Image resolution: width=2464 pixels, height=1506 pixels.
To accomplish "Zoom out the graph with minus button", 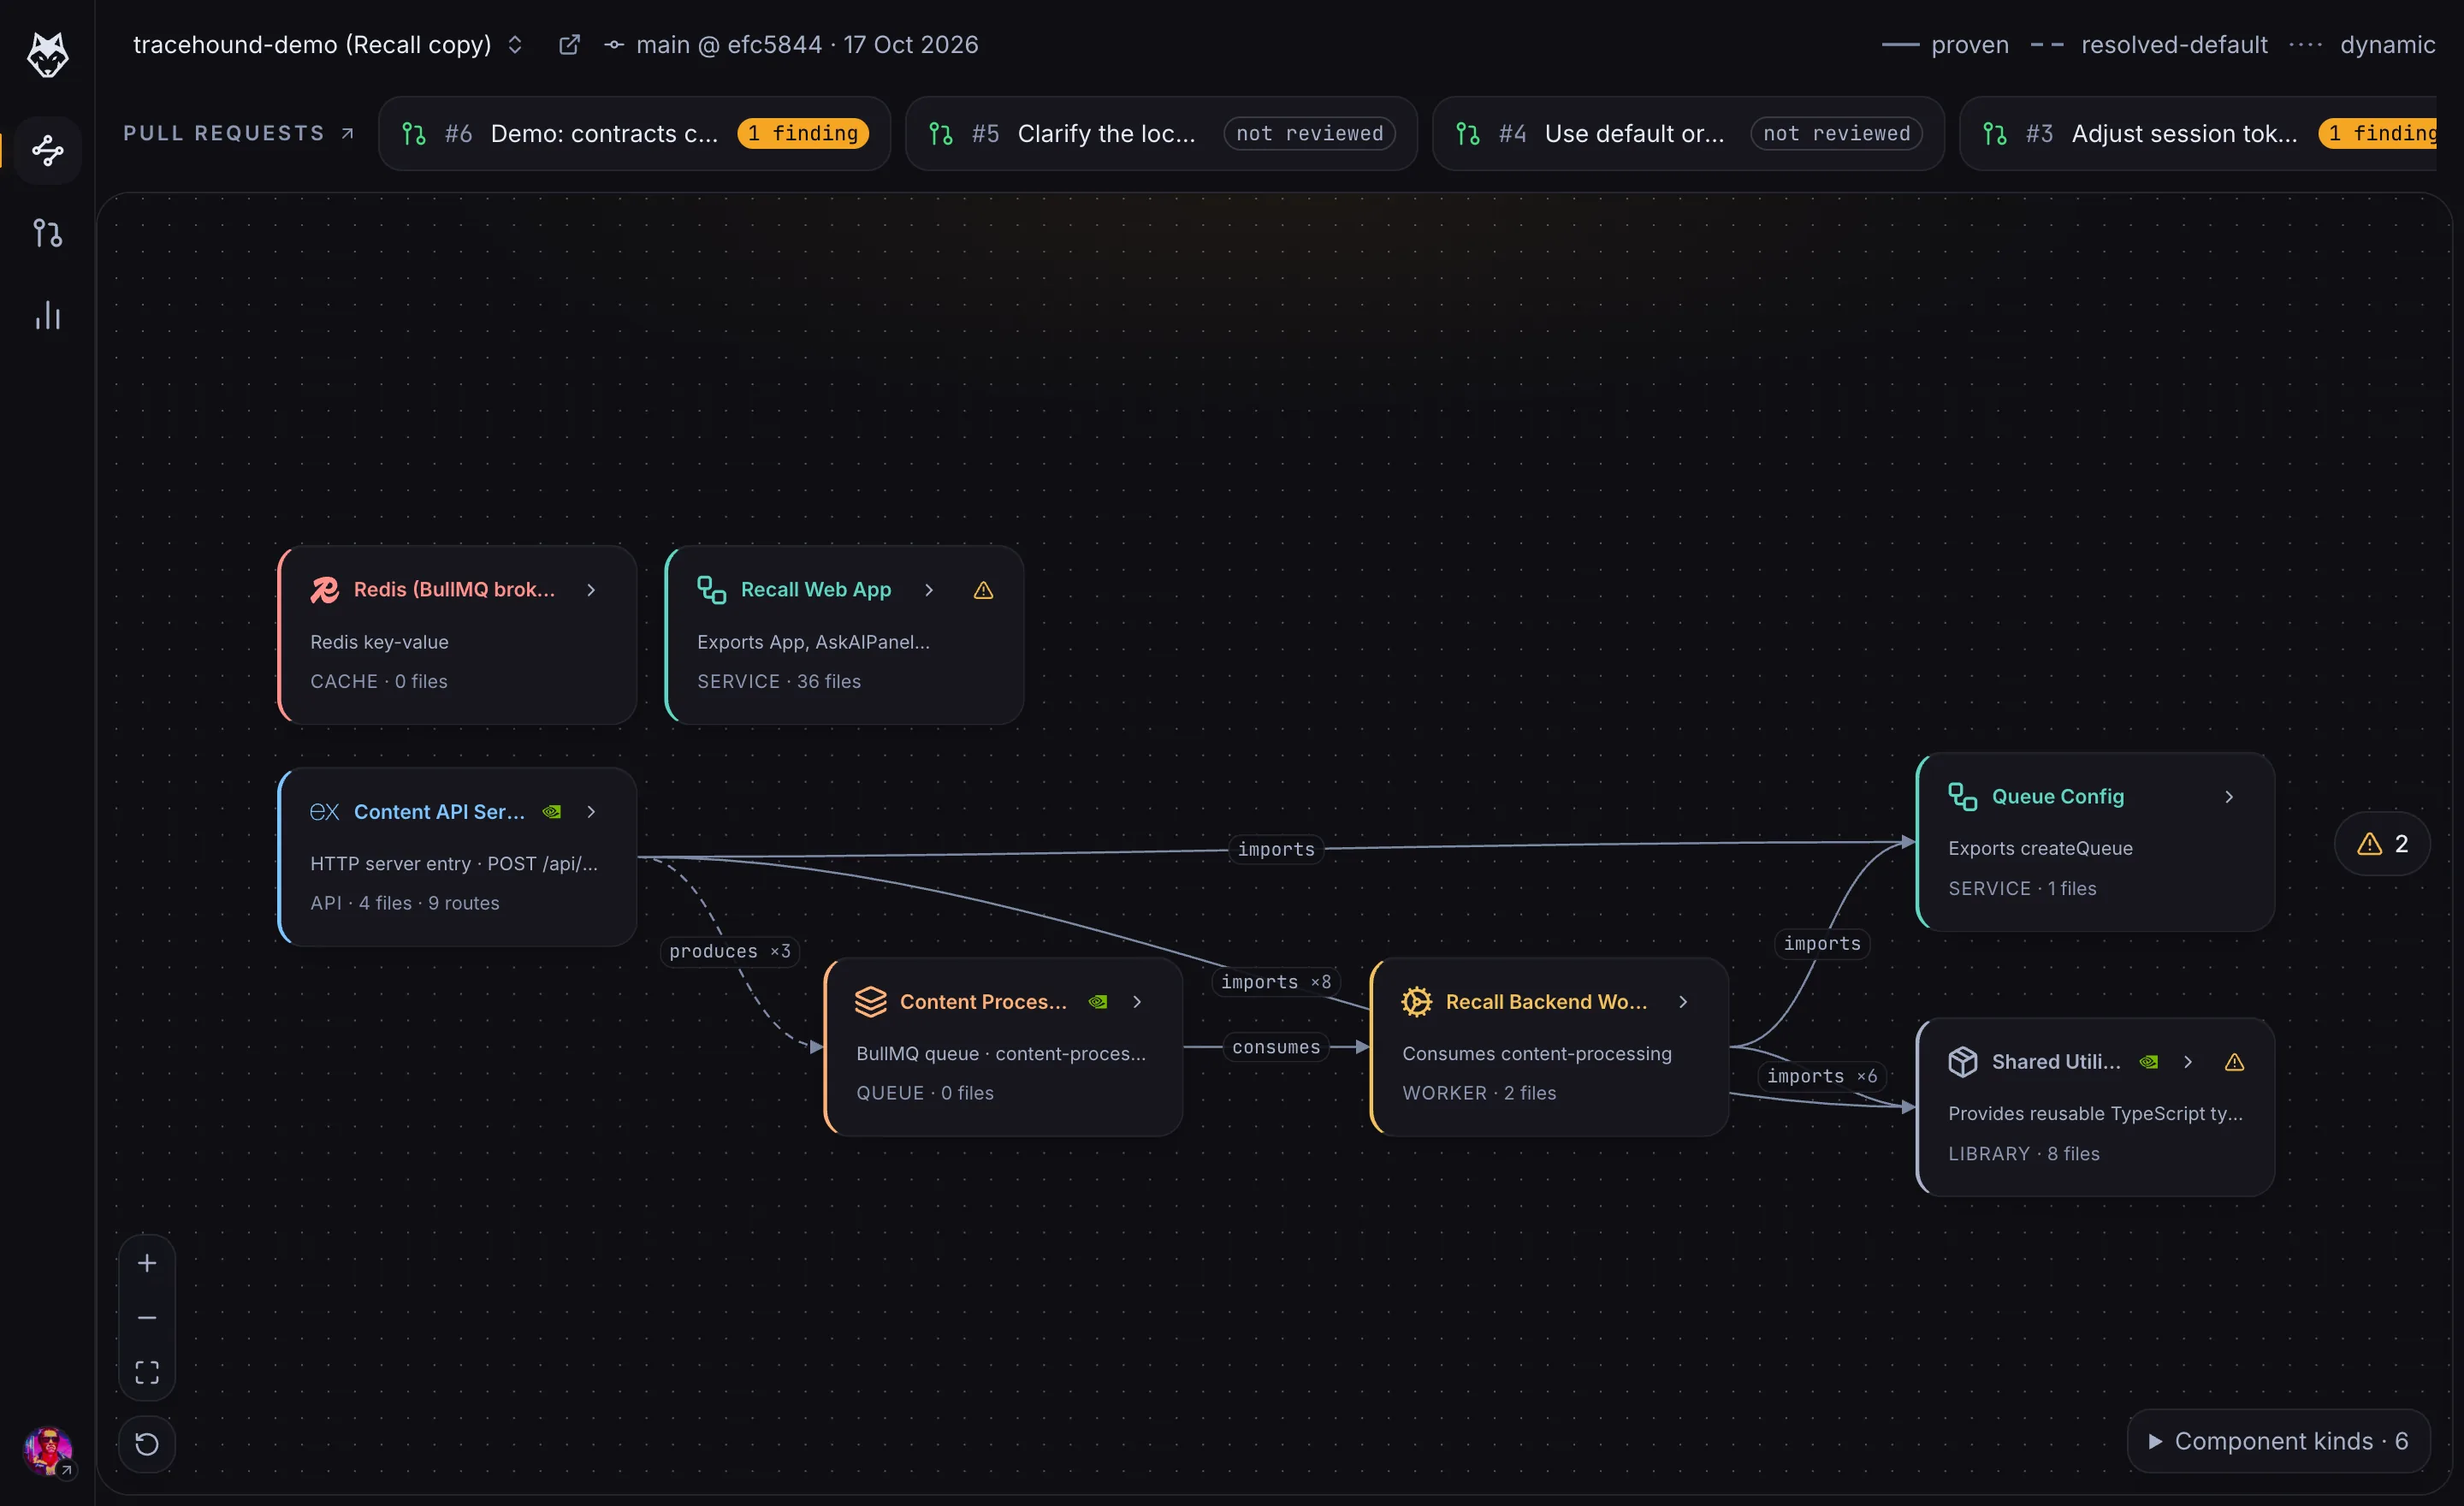I will 147,1318.
